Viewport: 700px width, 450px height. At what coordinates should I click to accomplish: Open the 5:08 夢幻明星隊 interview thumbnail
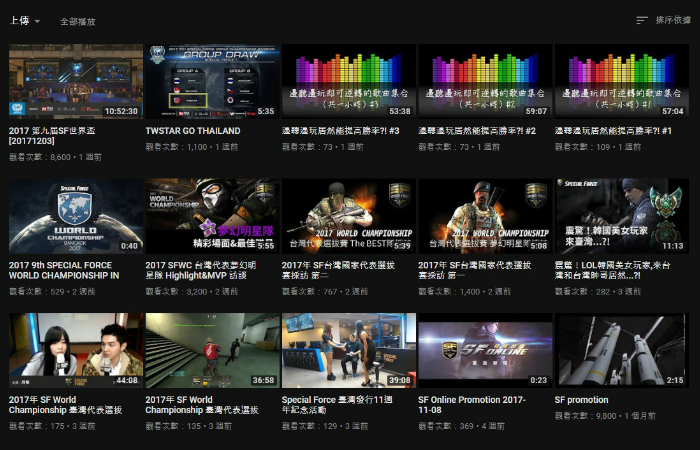(486, 216)
